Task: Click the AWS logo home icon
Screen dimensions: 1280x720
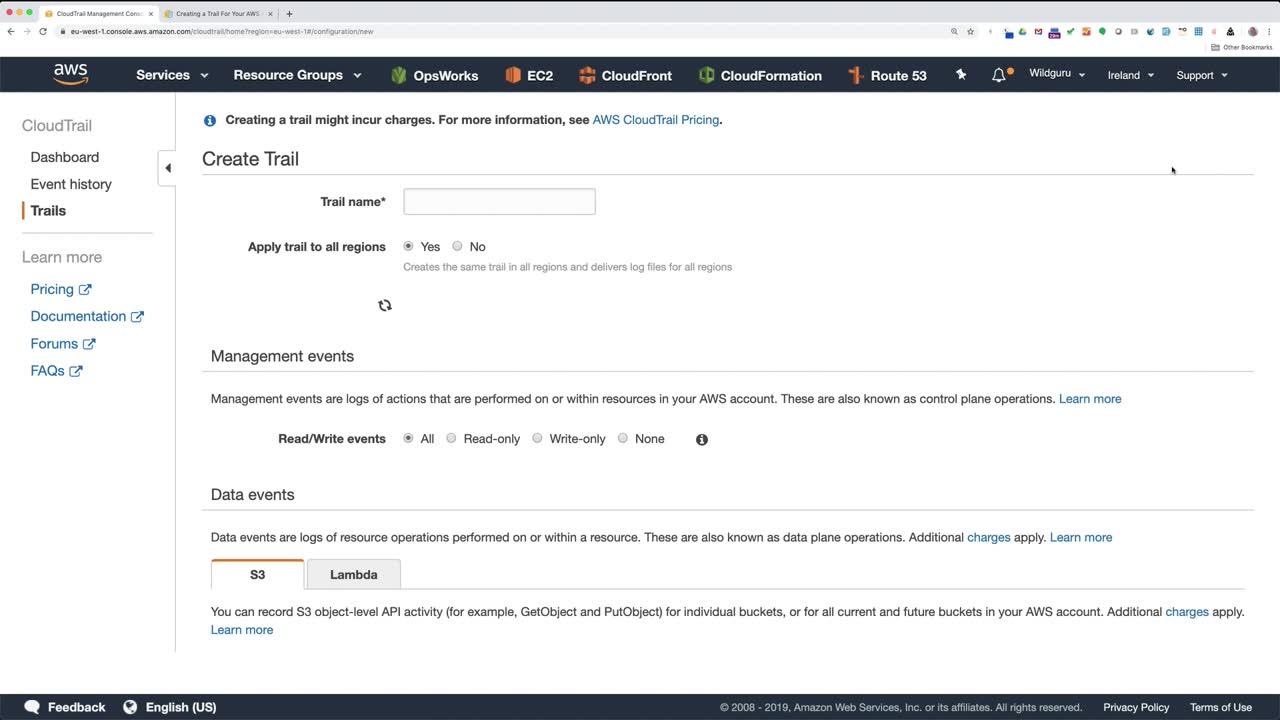Action: coord(71,75)
